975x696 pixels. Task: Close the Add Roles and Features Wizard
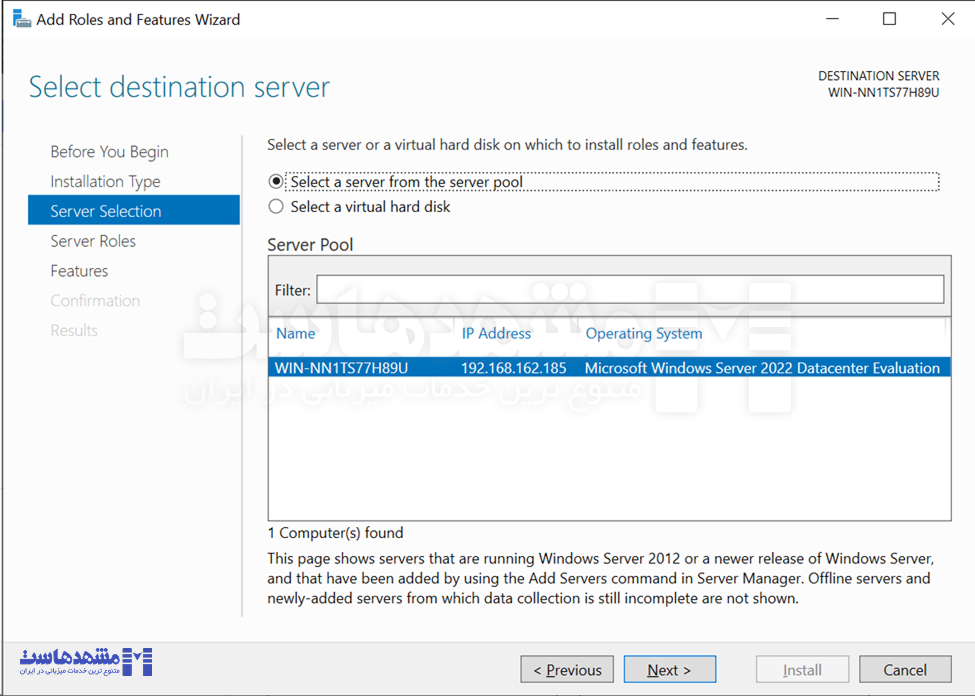coord(948,19)
